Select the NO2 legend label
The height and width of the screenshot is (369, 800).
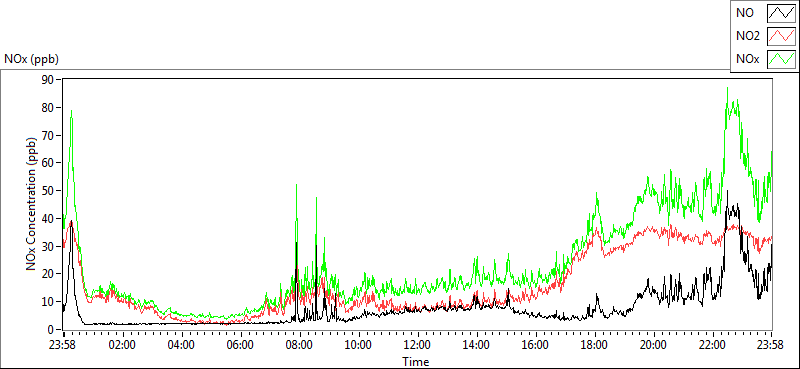tap(748, 36)
